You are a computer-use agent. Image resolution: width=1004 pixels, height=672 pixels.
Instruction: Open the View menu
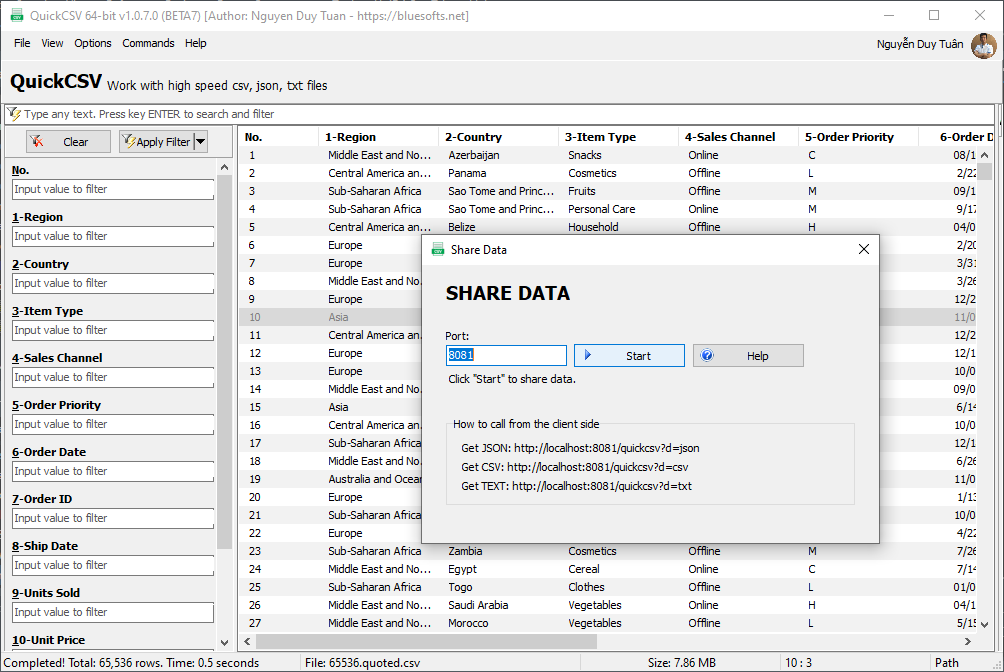53,43
